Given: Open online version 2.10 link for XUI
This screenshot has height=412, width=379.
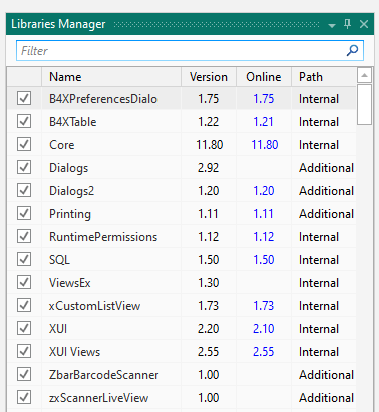Looking at the screenshot, I should pos(264,329).
